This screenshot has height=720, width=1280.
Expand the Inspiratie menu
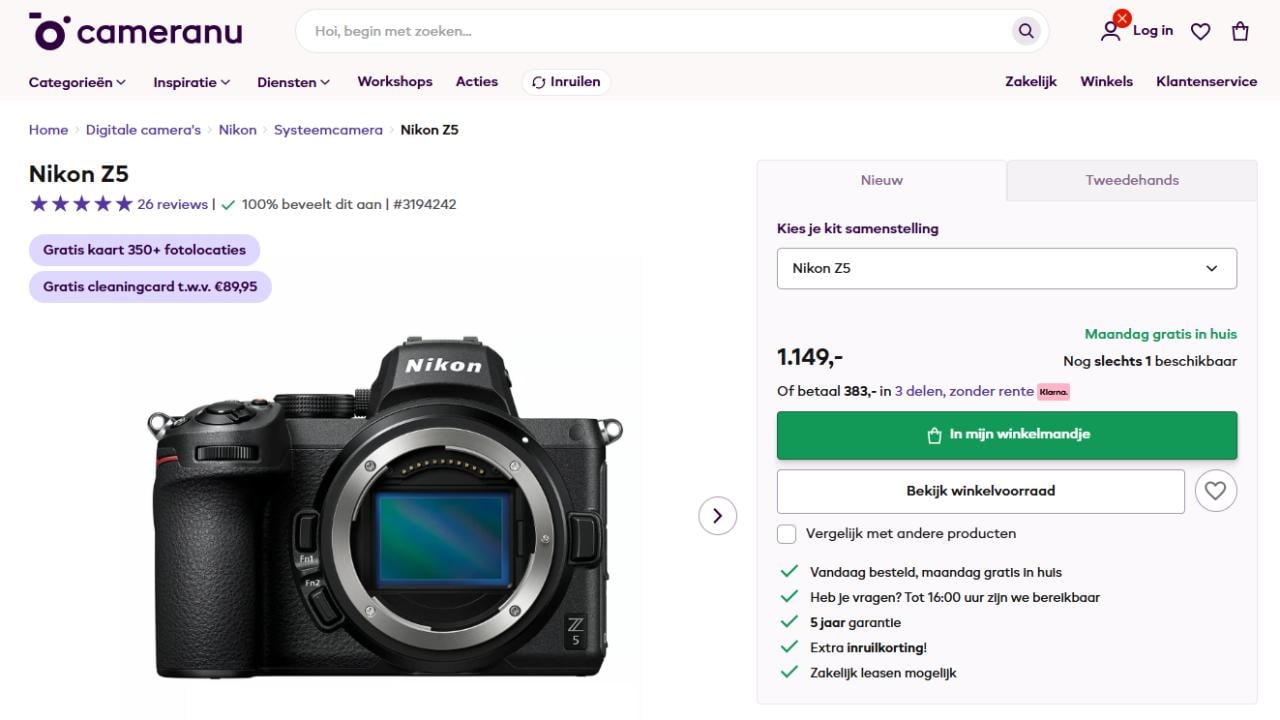point(192,82)
